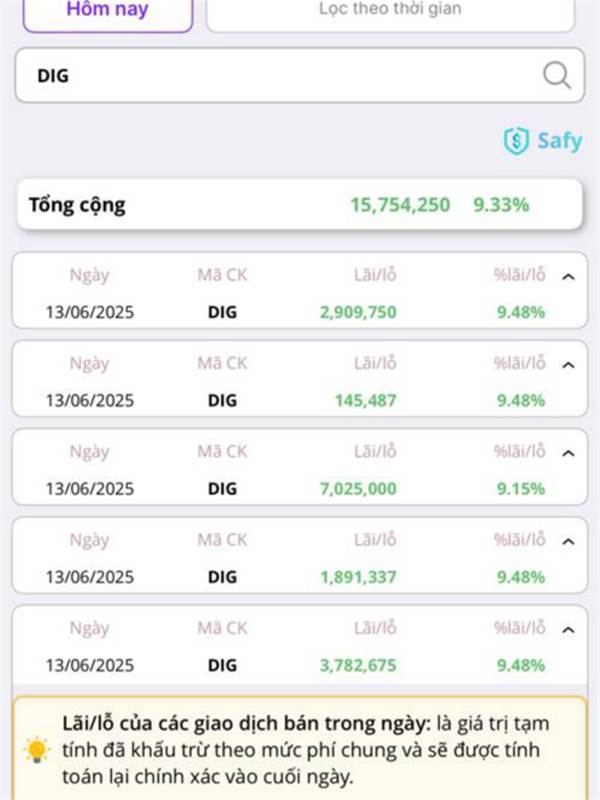Open the Tổng cộng summary card
600x800 pixels.
pyautogui.click(x=299, y=205)
